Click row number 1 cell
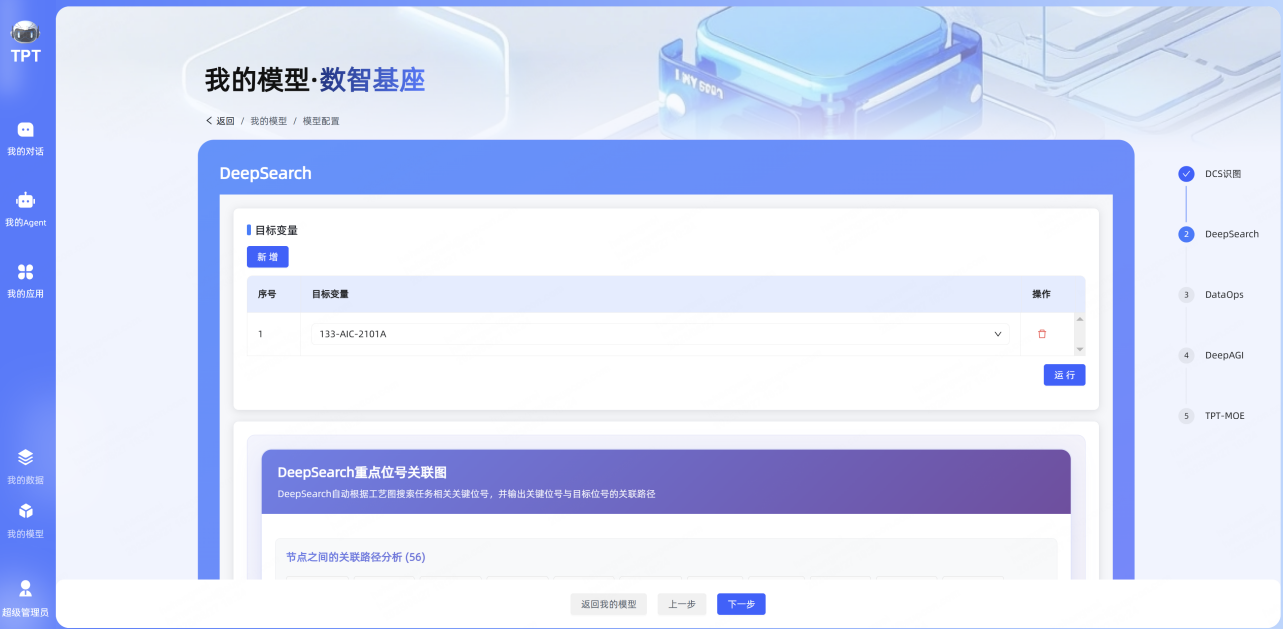The width and height of the screenshot is (1283, 629). [x=273, y=334]
